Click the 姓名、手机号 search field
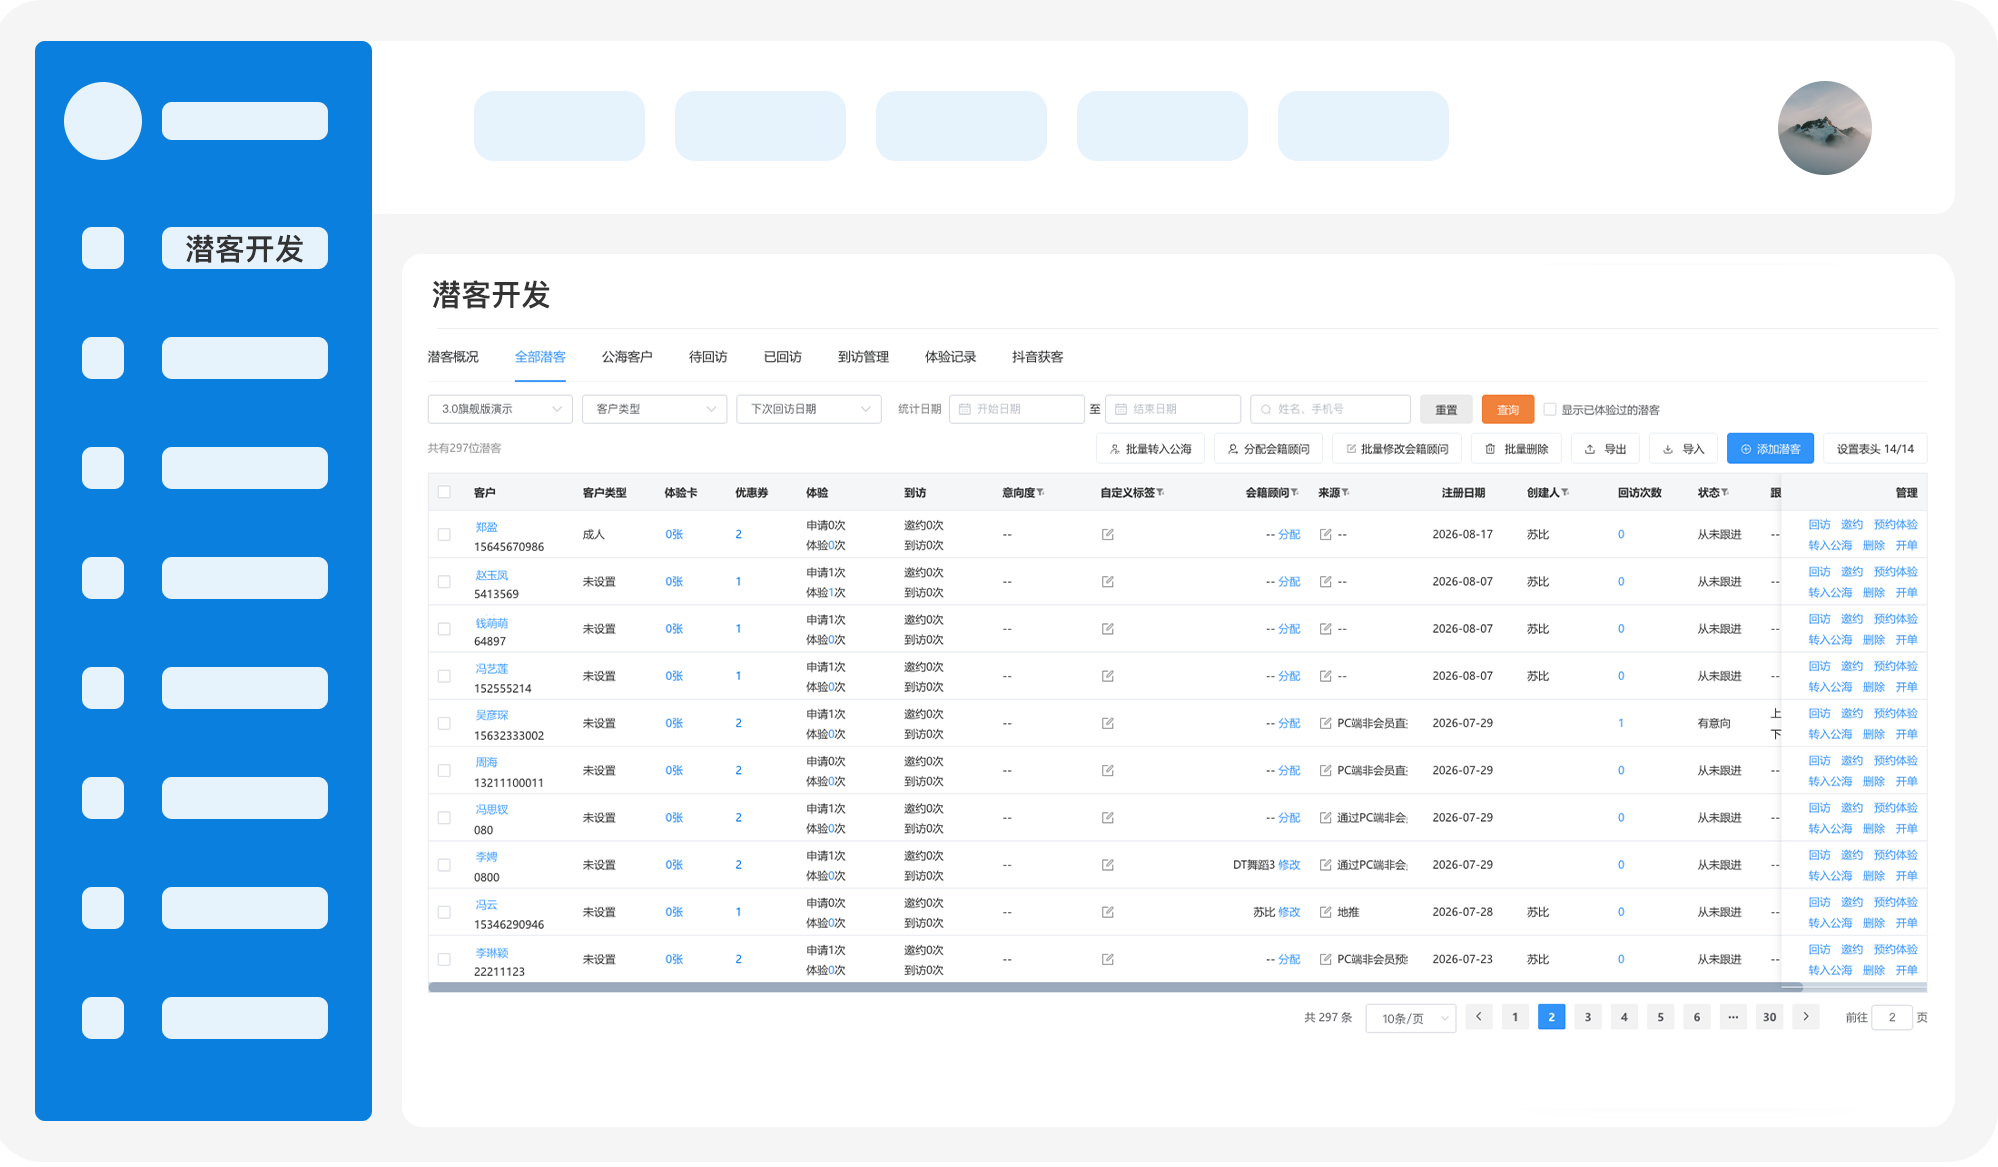The image size is (1998, 1167). pyautogui.click(x=1330, y=409)
